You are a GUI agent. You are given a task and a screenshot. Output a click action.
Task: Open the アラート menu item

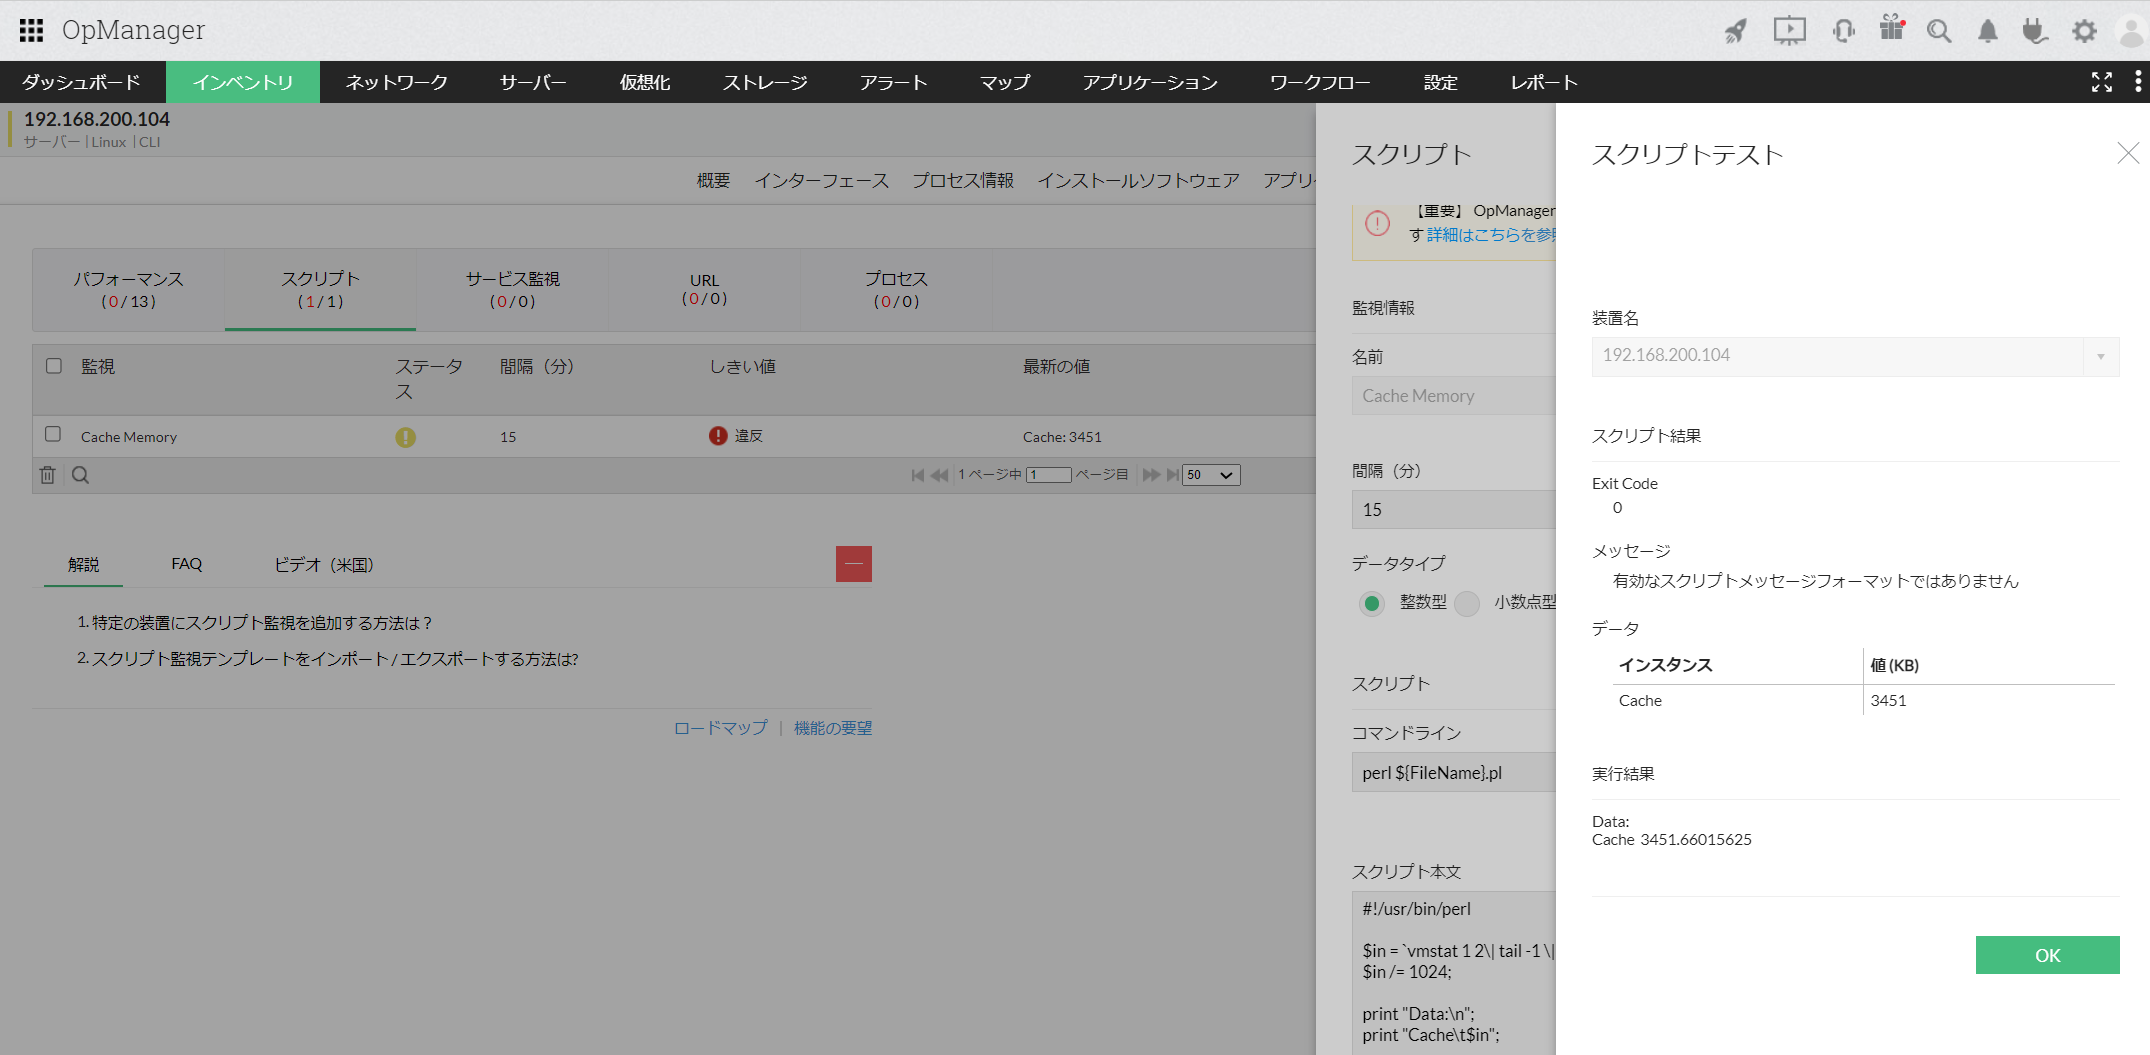[x=893, y=82]
